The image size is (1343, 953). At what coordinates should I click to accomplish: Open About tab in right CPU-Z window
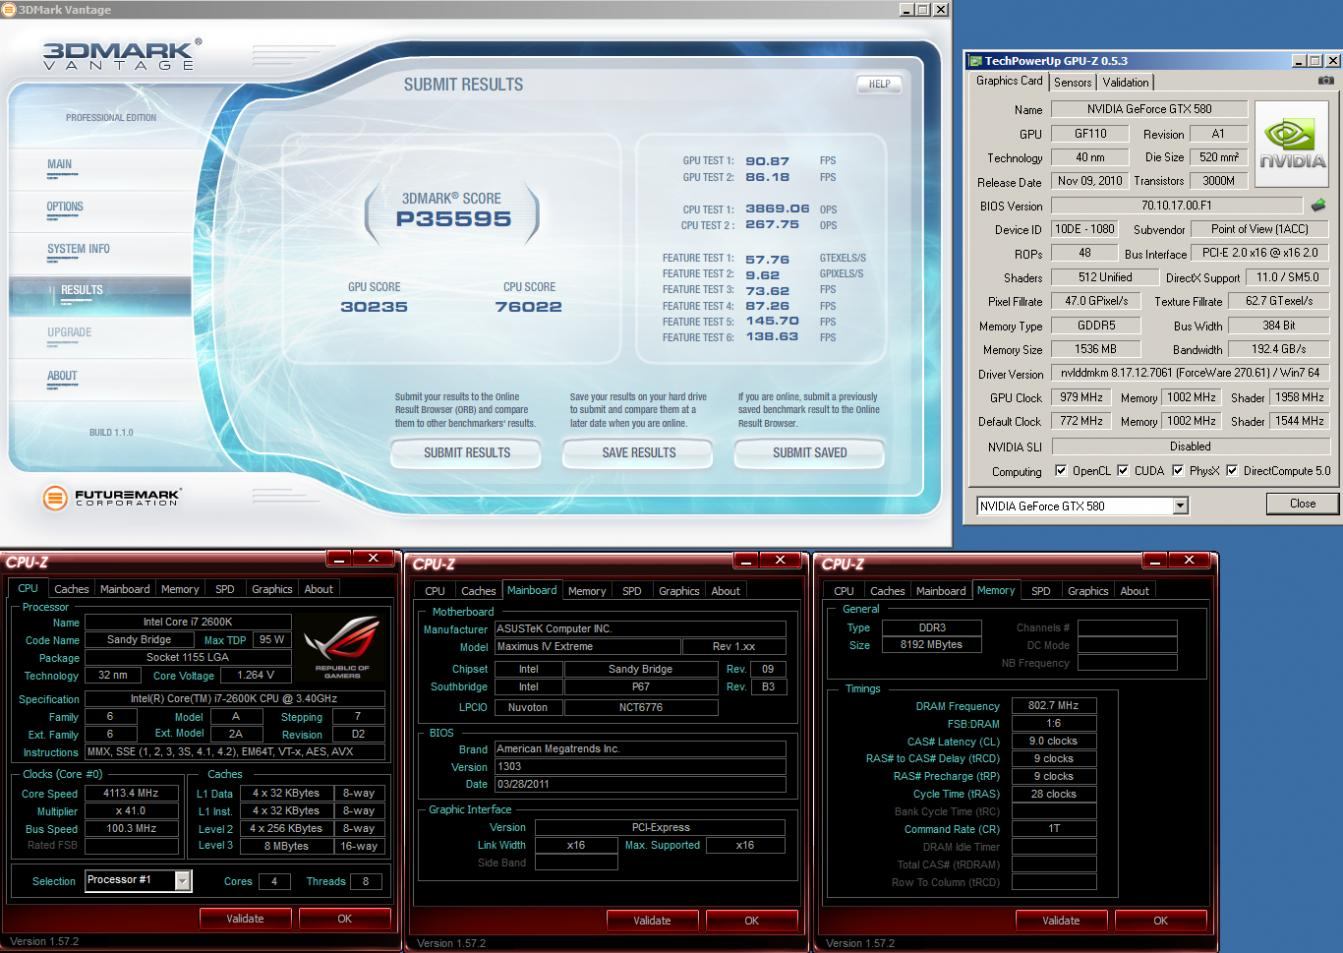pos(1134,592)
